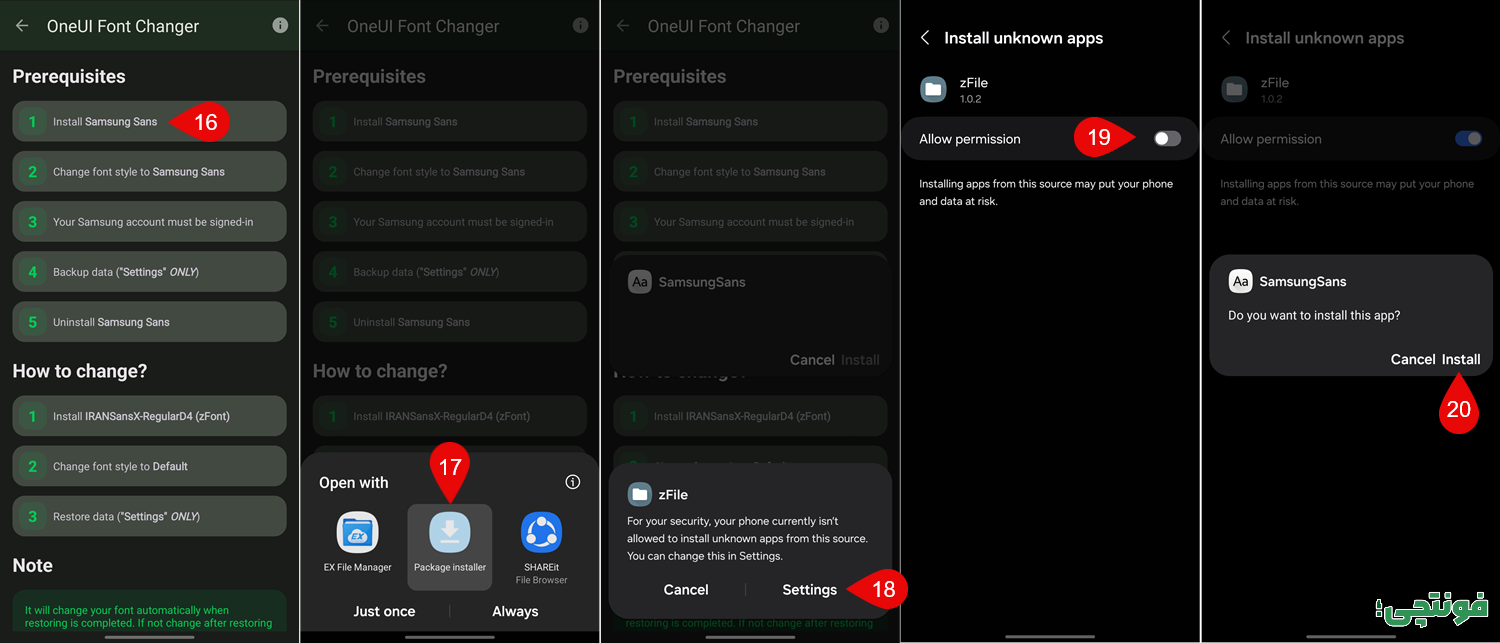This screenshot has height=643, width=1500.
Task: Choose SHAREit File Browser in the Open with sheet
Action: coord(542,548)
